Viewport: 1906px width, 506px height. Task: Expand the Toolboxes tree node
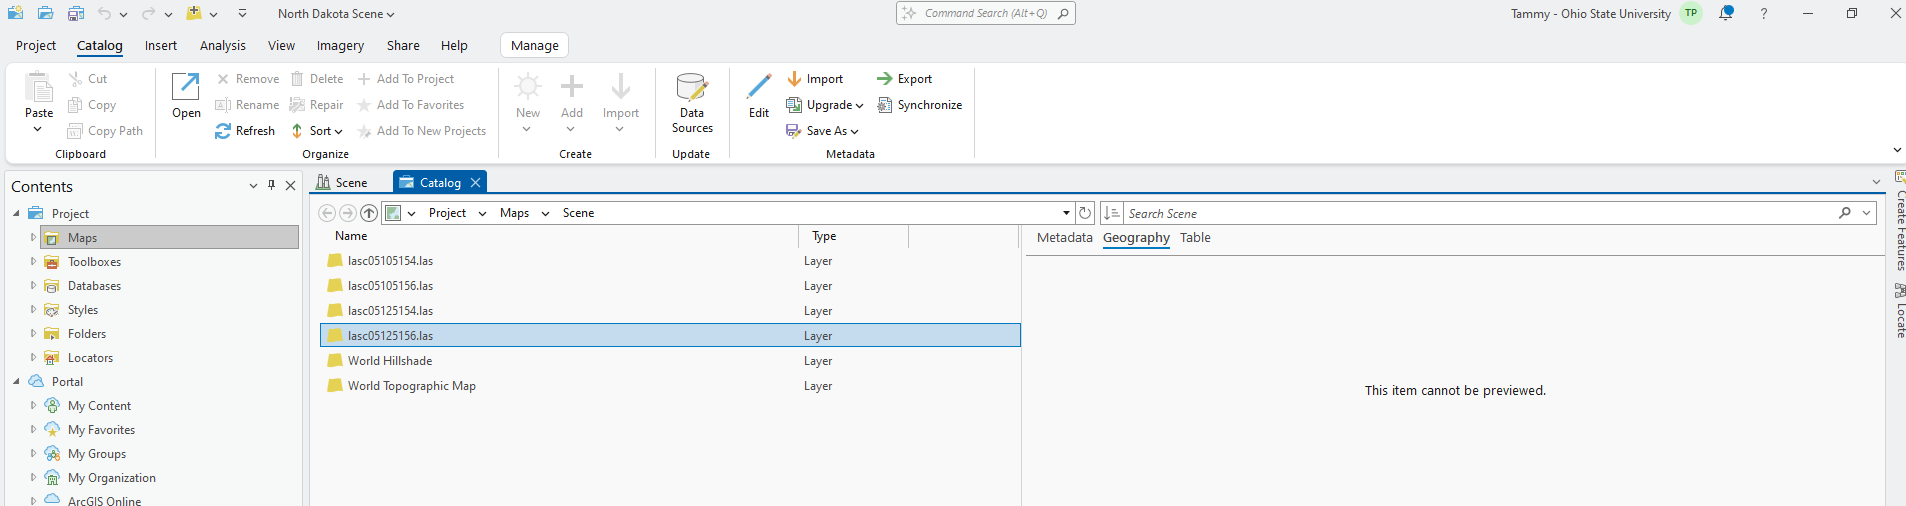click(33, 262)
